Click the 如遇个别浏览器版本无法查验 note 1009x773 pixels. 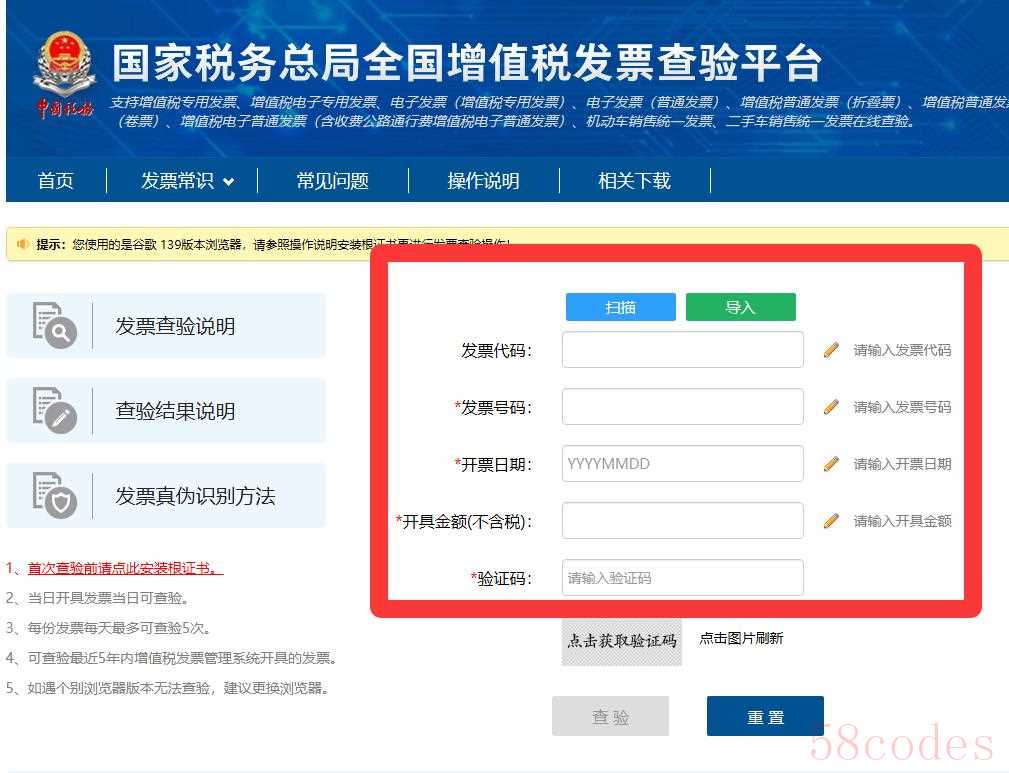coord(169,688)
